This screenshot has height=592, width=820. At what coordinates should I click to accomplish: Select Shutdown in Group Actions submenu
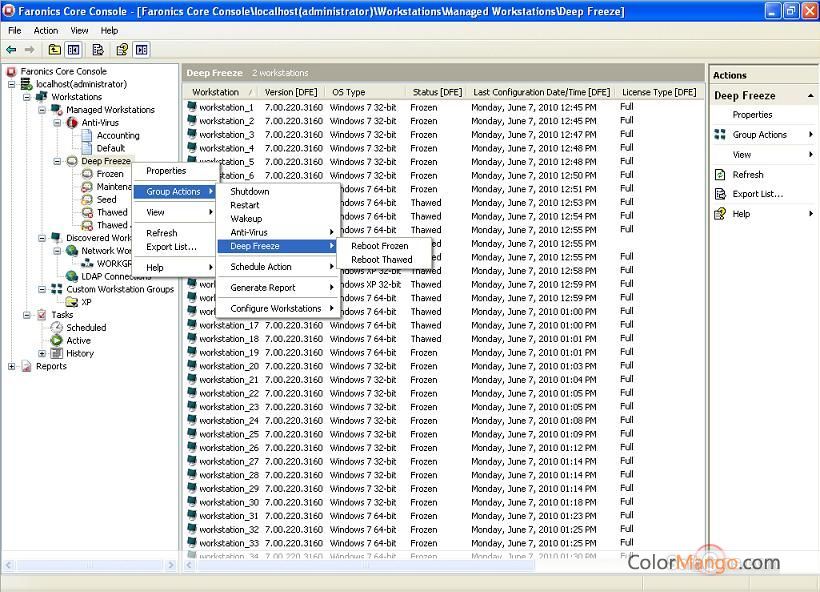click(x=278, y=191)
